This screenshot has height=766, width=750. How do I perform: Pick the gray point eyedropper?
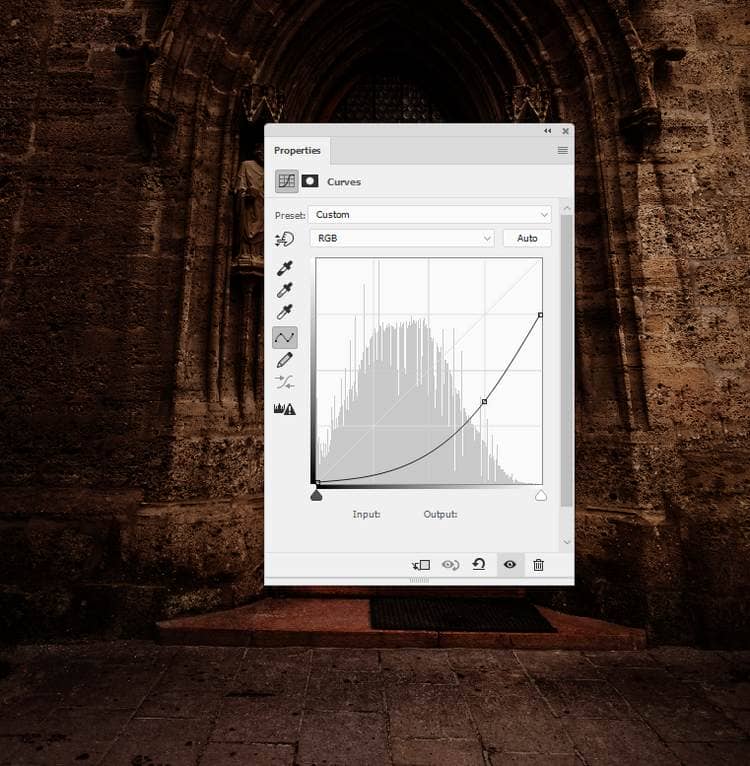284,290
